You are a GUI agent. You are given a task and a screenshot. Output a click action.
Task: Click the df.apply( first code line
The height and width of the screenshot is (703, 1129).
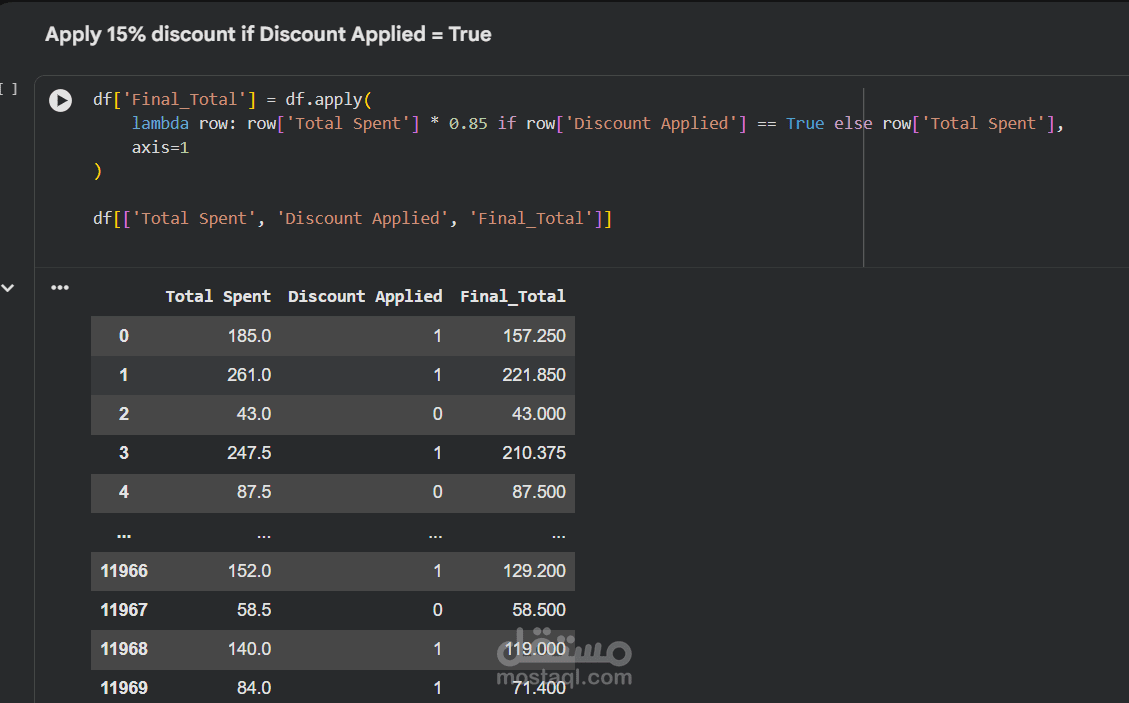[232, 99]
